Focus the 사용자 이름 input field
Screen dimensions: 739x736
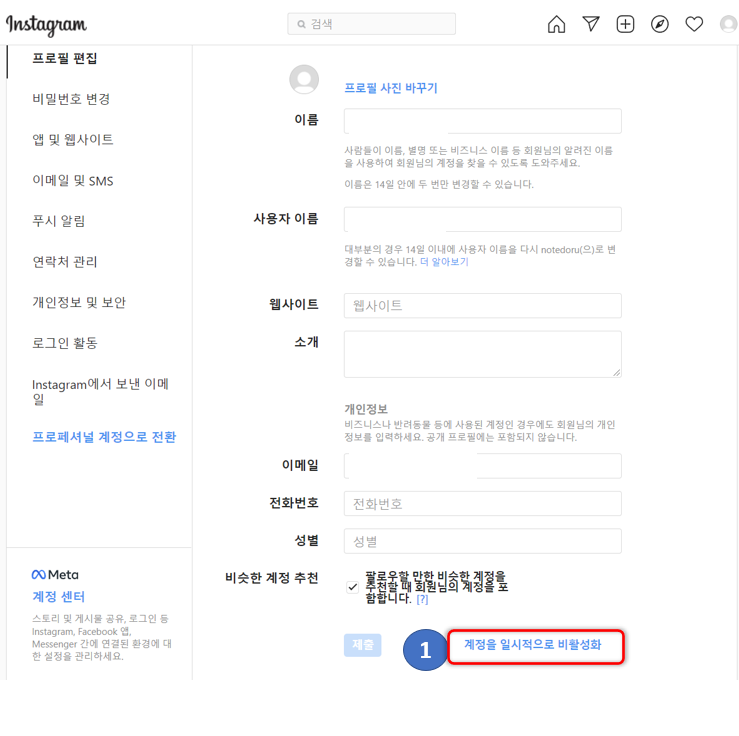pos(483,219)
